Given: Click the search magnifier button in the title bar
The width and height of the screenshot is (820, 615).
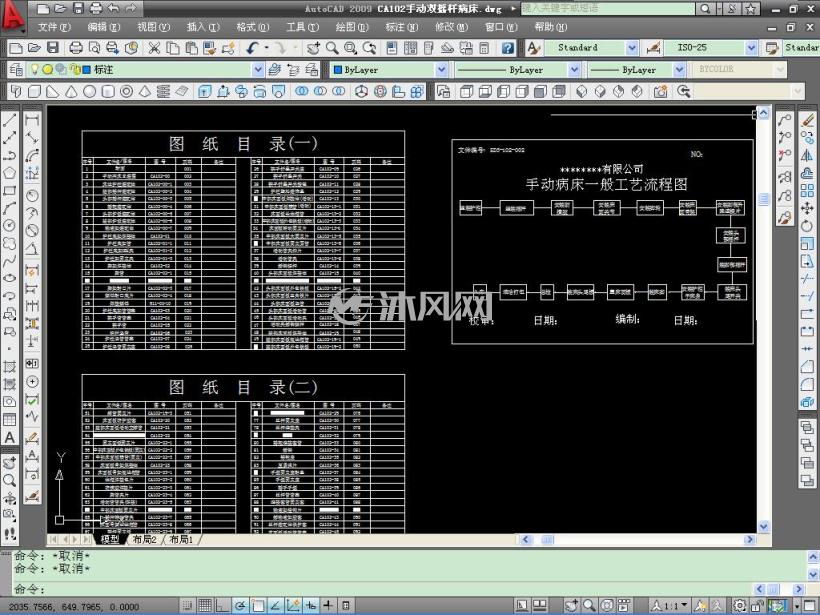Looking at the screenshot, I should pyautogui.click(x=705, y=8).
